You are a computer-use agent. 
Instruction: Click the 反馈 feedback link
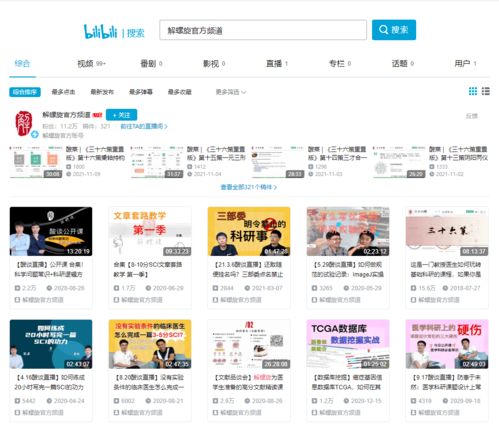pyautogui.click(x=472, y=116)
